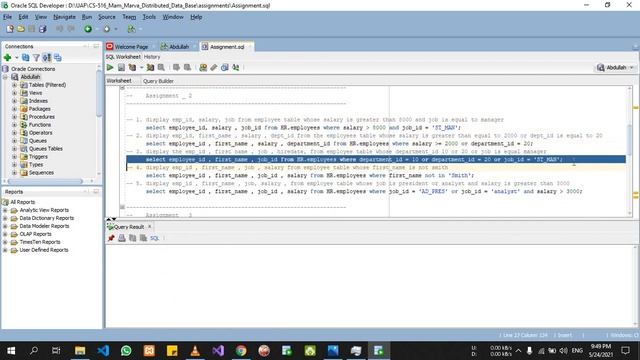Image resolution: width=640 pixels, height=360 pixels.
Task: Click the Print icon in Query Result toolbar
Action: tap(122, 238)
